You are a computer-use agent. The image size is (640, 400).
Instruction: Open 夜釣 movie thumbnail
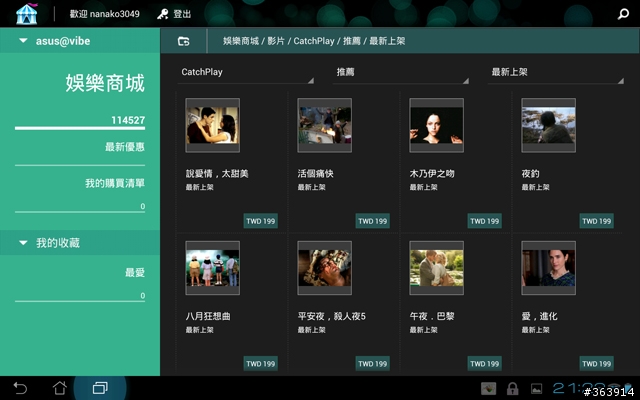549,125
